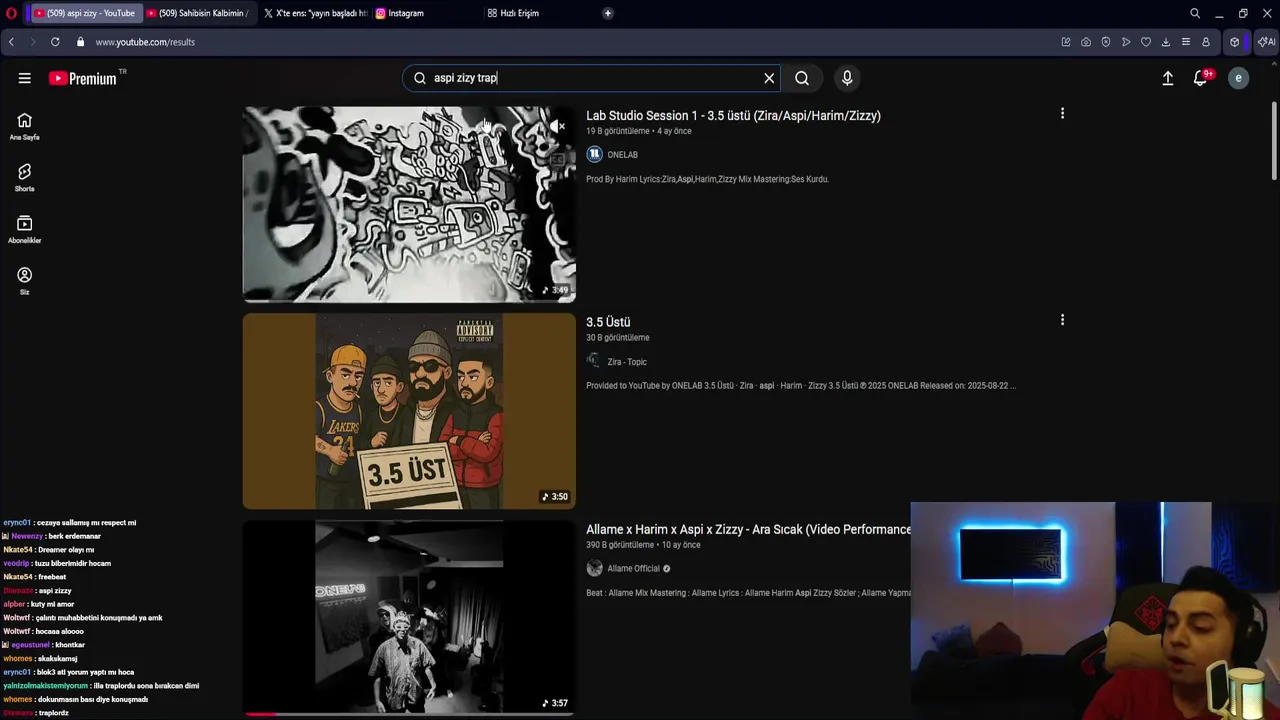Click the Opera profile person icon
This screenshot has height=720, width=1280.
click(x=1206, y=42)
